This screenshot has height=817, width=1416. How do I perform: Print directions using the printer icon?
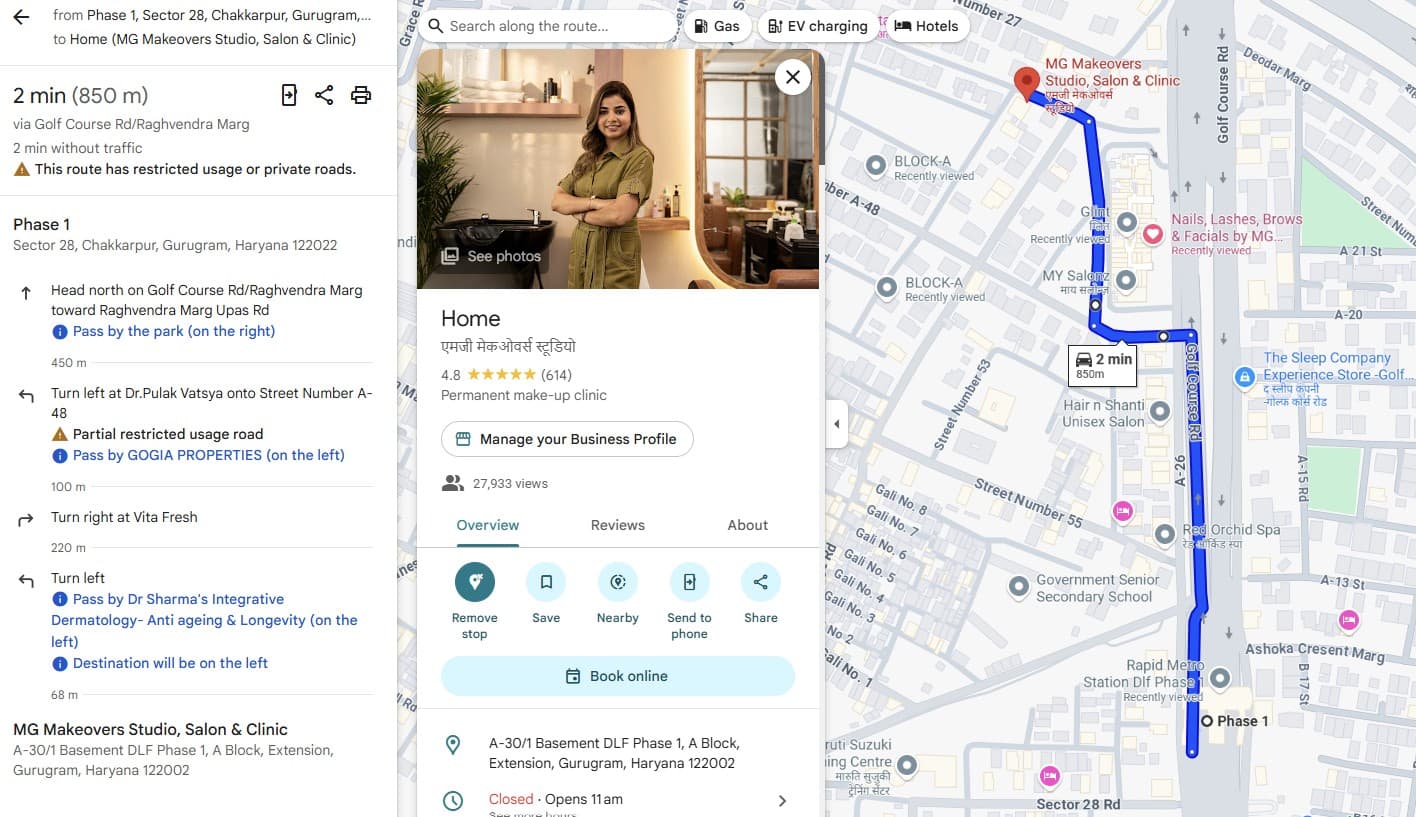coord(361,95)
